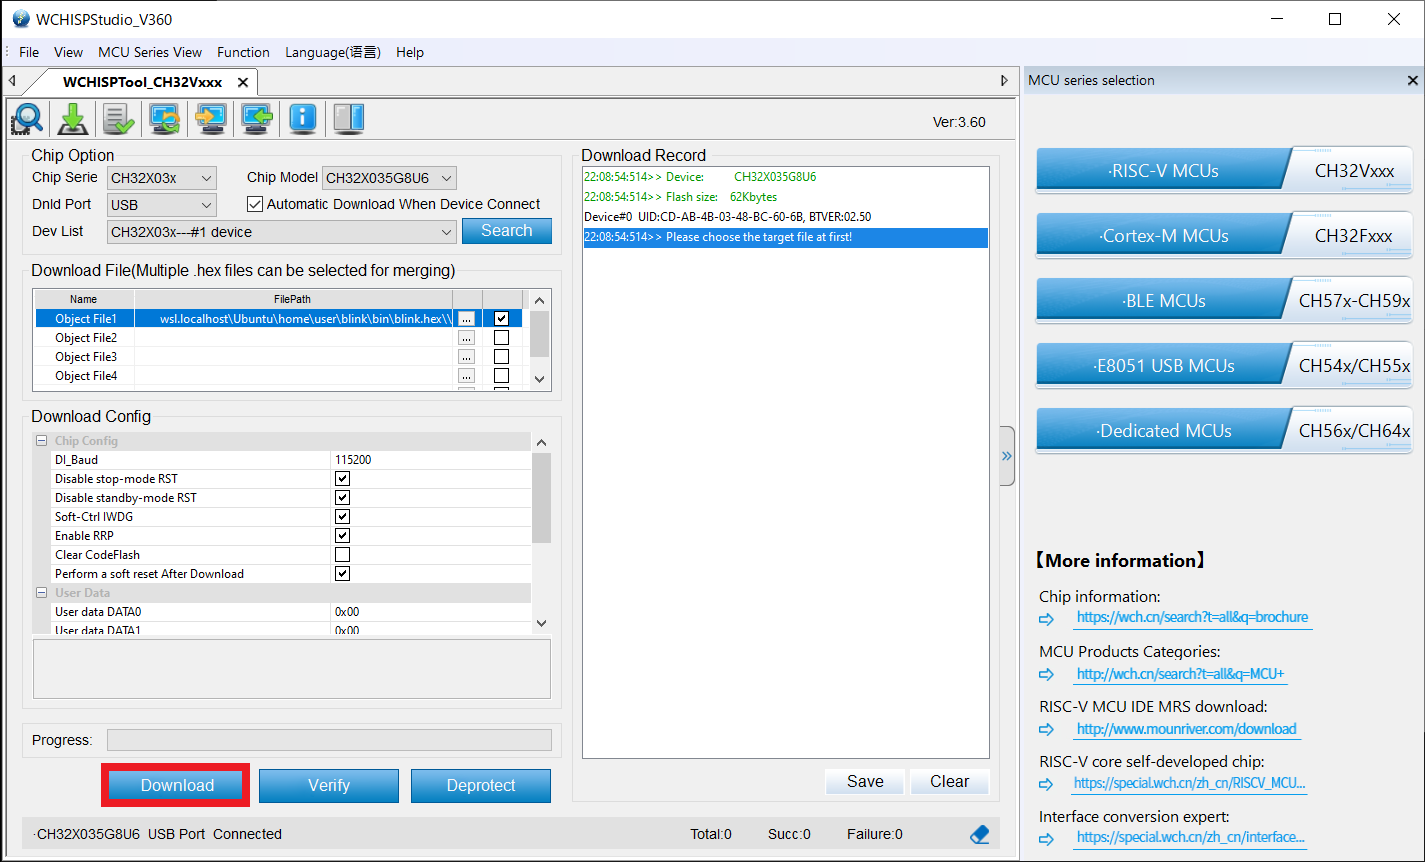The image size is (1425, 862).
Task: Open the Function menu
Action: [243, 52]
